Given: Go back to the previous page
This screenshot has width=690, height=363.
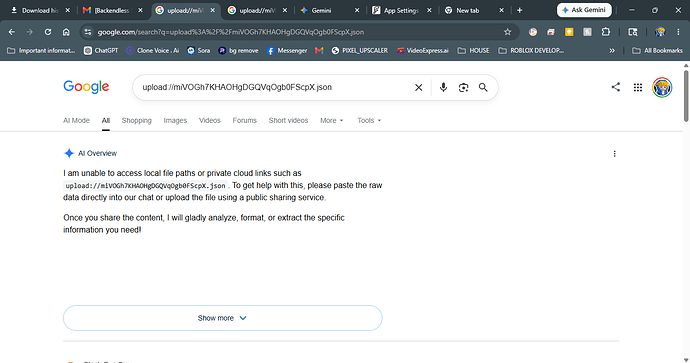Looking at the screenshot, I should (12, 32).
